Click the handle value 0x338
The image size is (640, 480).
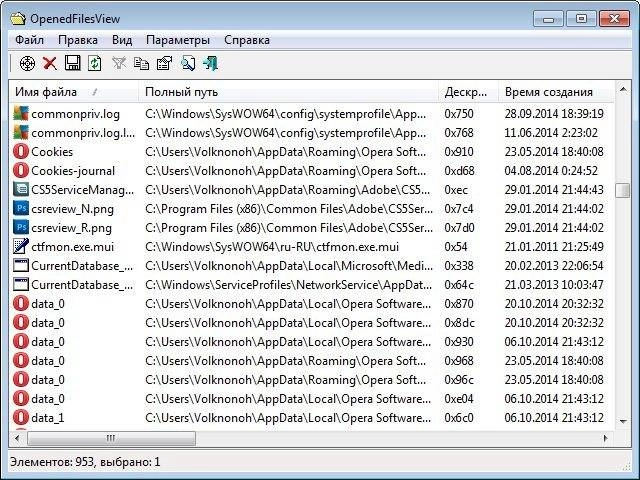(x=459, y=266)
